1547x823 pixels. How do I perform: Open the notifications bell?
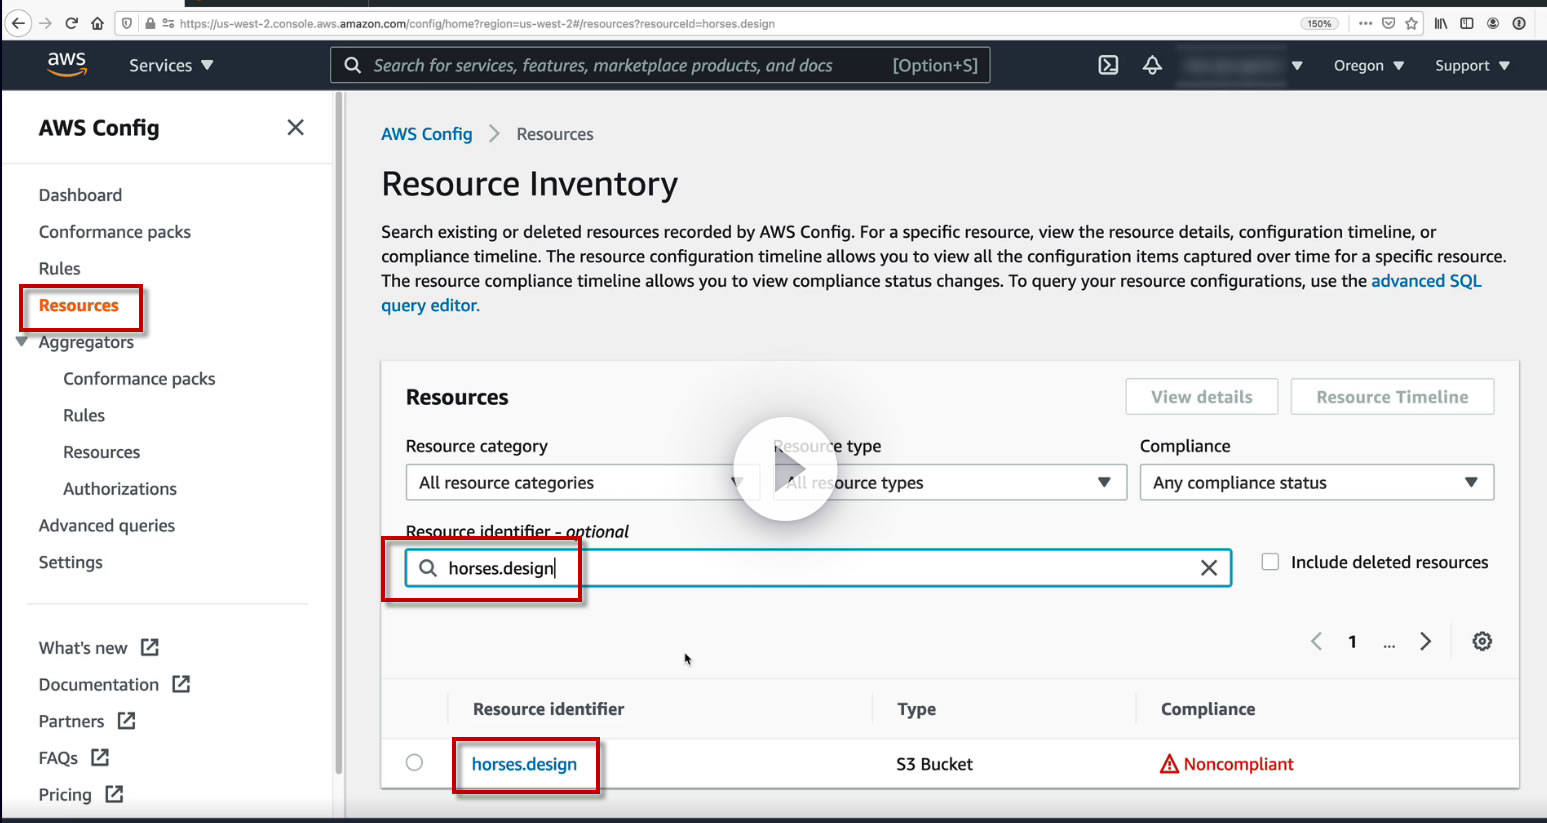[1152, 66]
